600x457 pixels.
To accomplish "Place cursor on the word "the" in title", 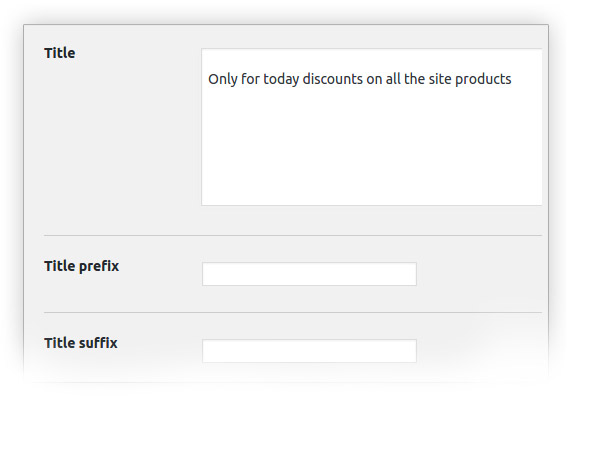I will [x=414, y=79].
